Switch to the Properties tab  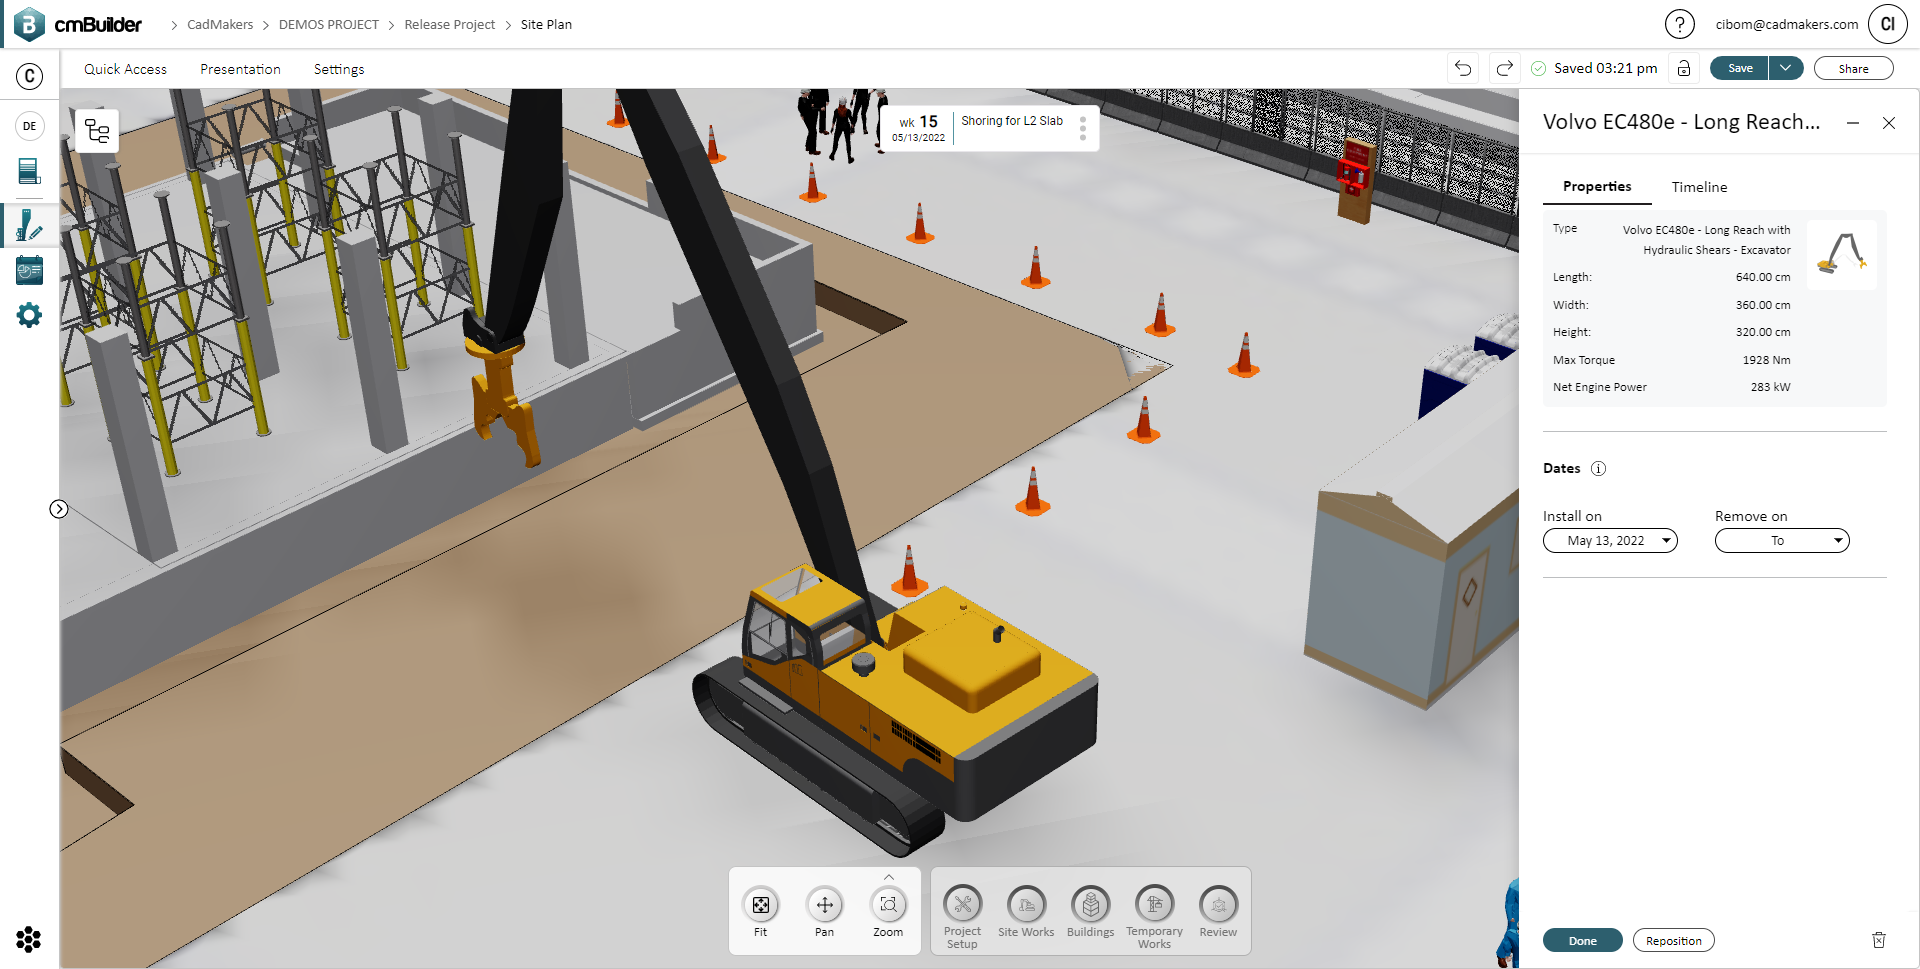point(1597,187)
